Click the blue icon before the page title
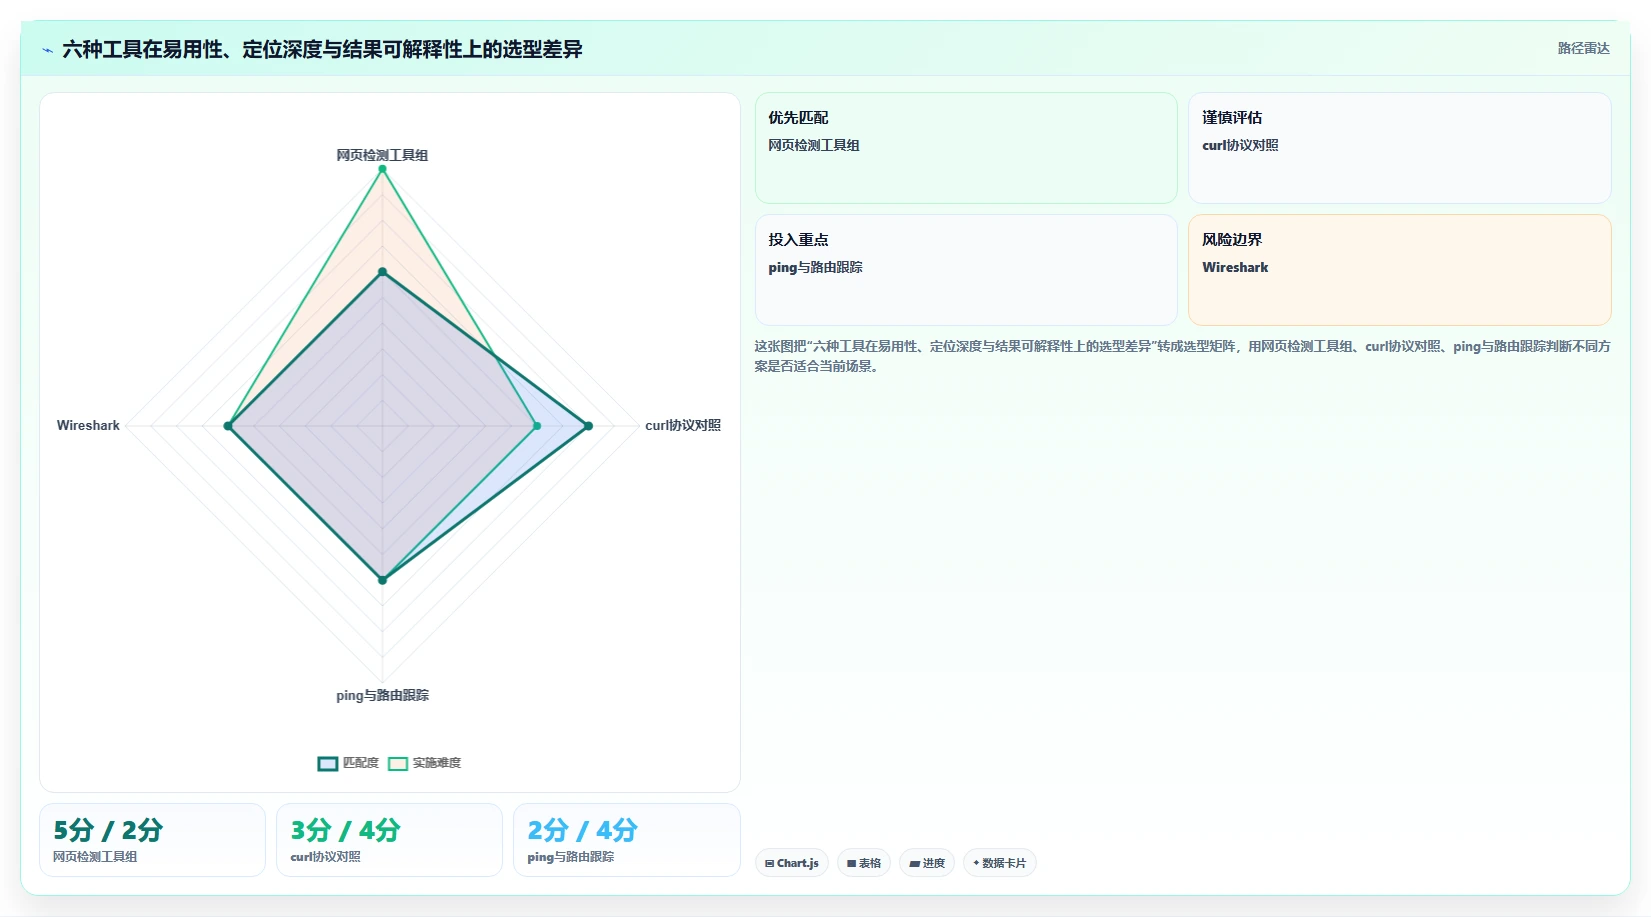1651x917 pixels. (47, 49)
